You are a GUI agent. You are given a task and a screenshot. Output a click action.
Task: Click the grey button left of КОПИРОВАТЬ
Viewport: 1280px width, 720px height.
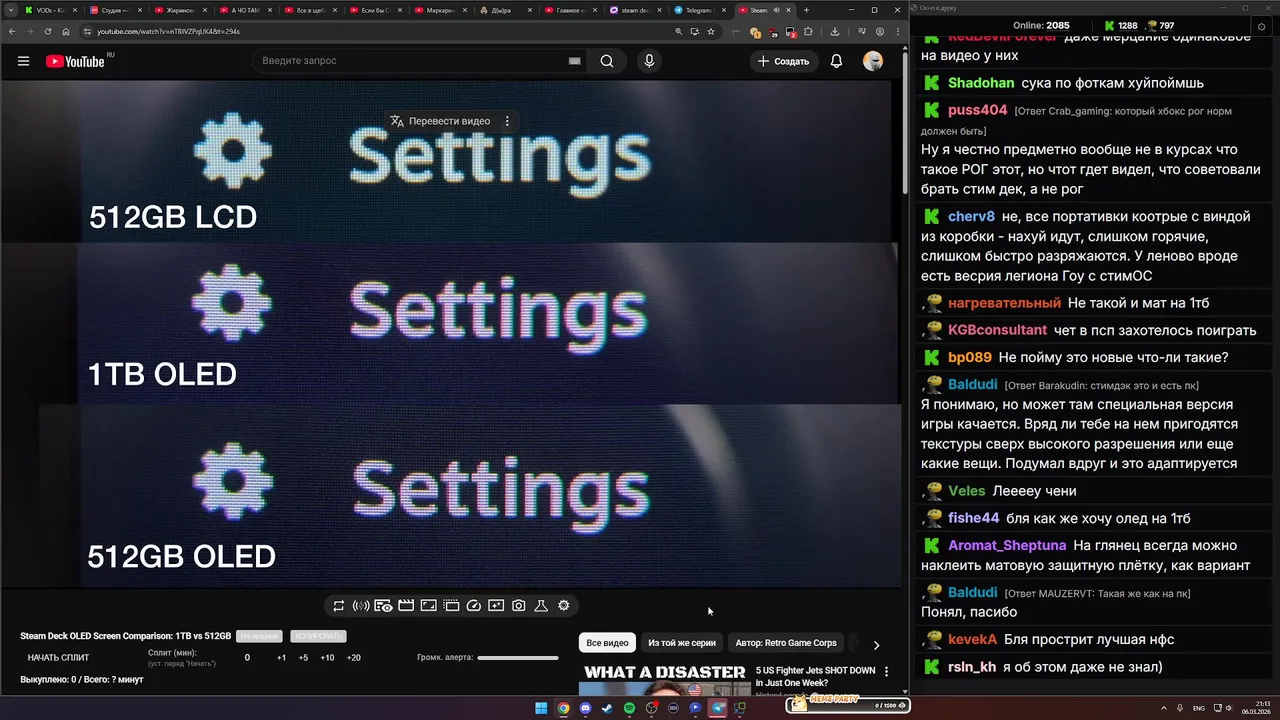pyautogui.click(x=259, y=636)
